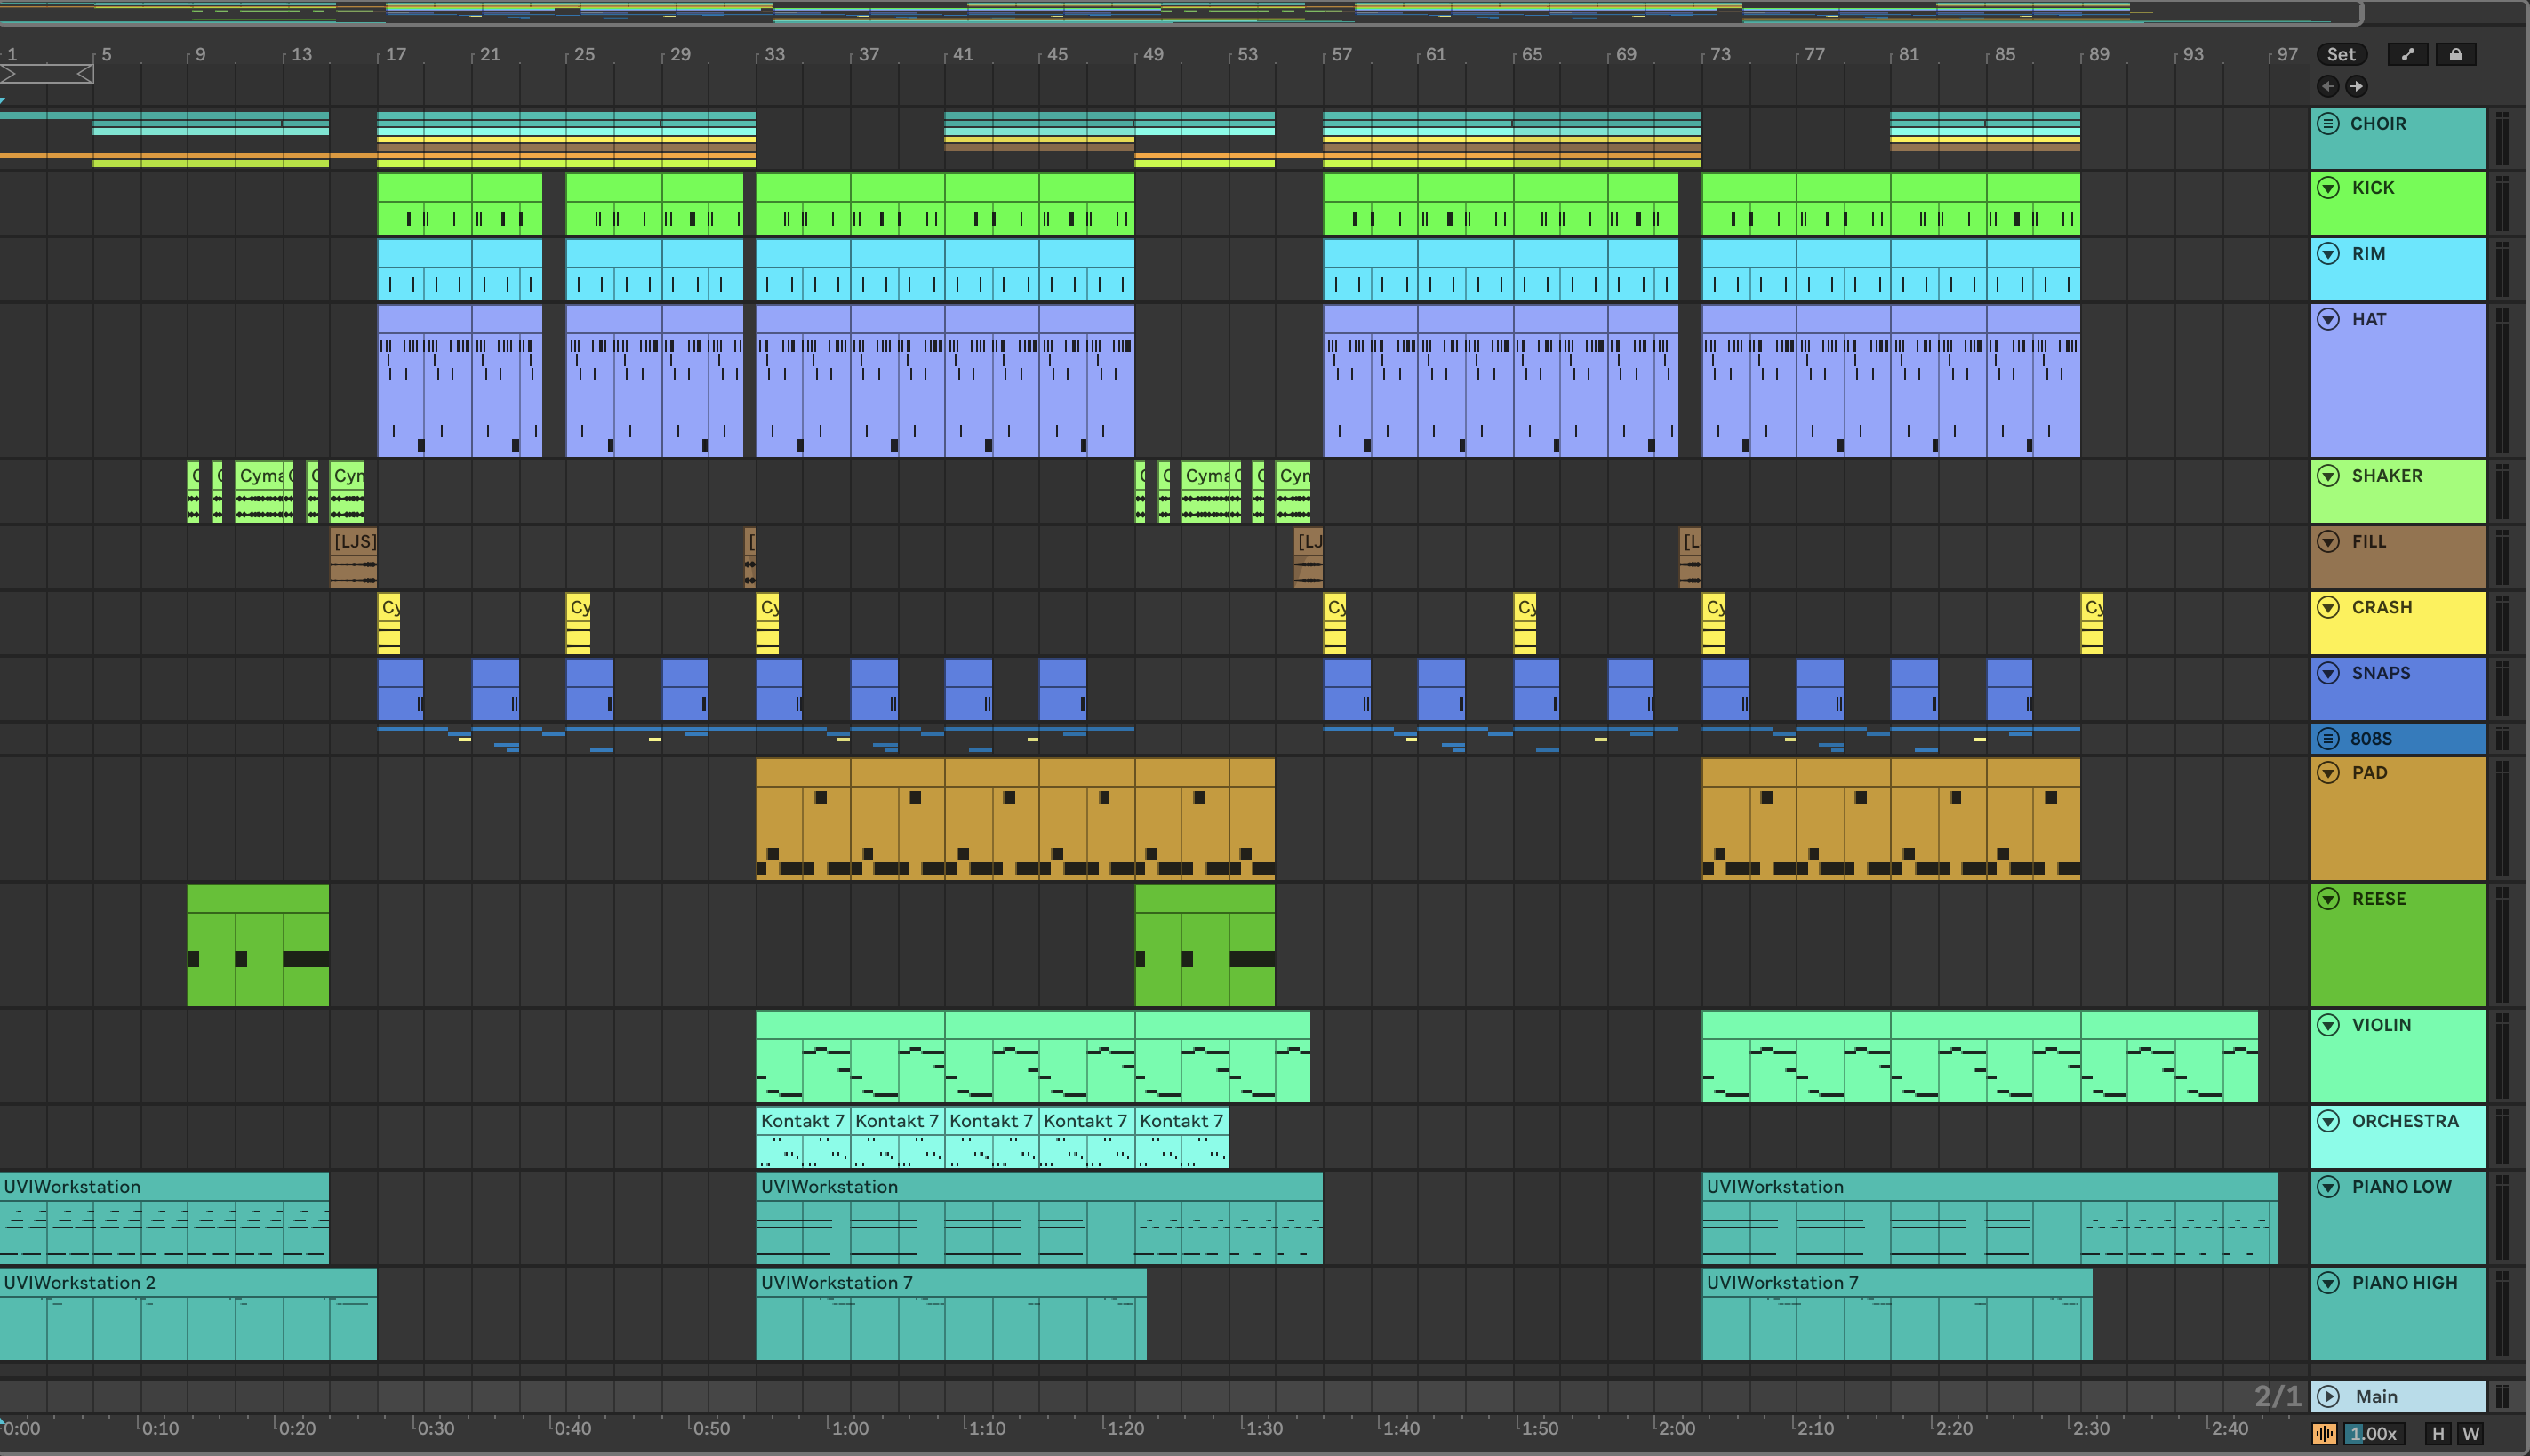2530x1456 pixels.
Task: Unfold the REESE track arrow
Action: point(2328,899)
